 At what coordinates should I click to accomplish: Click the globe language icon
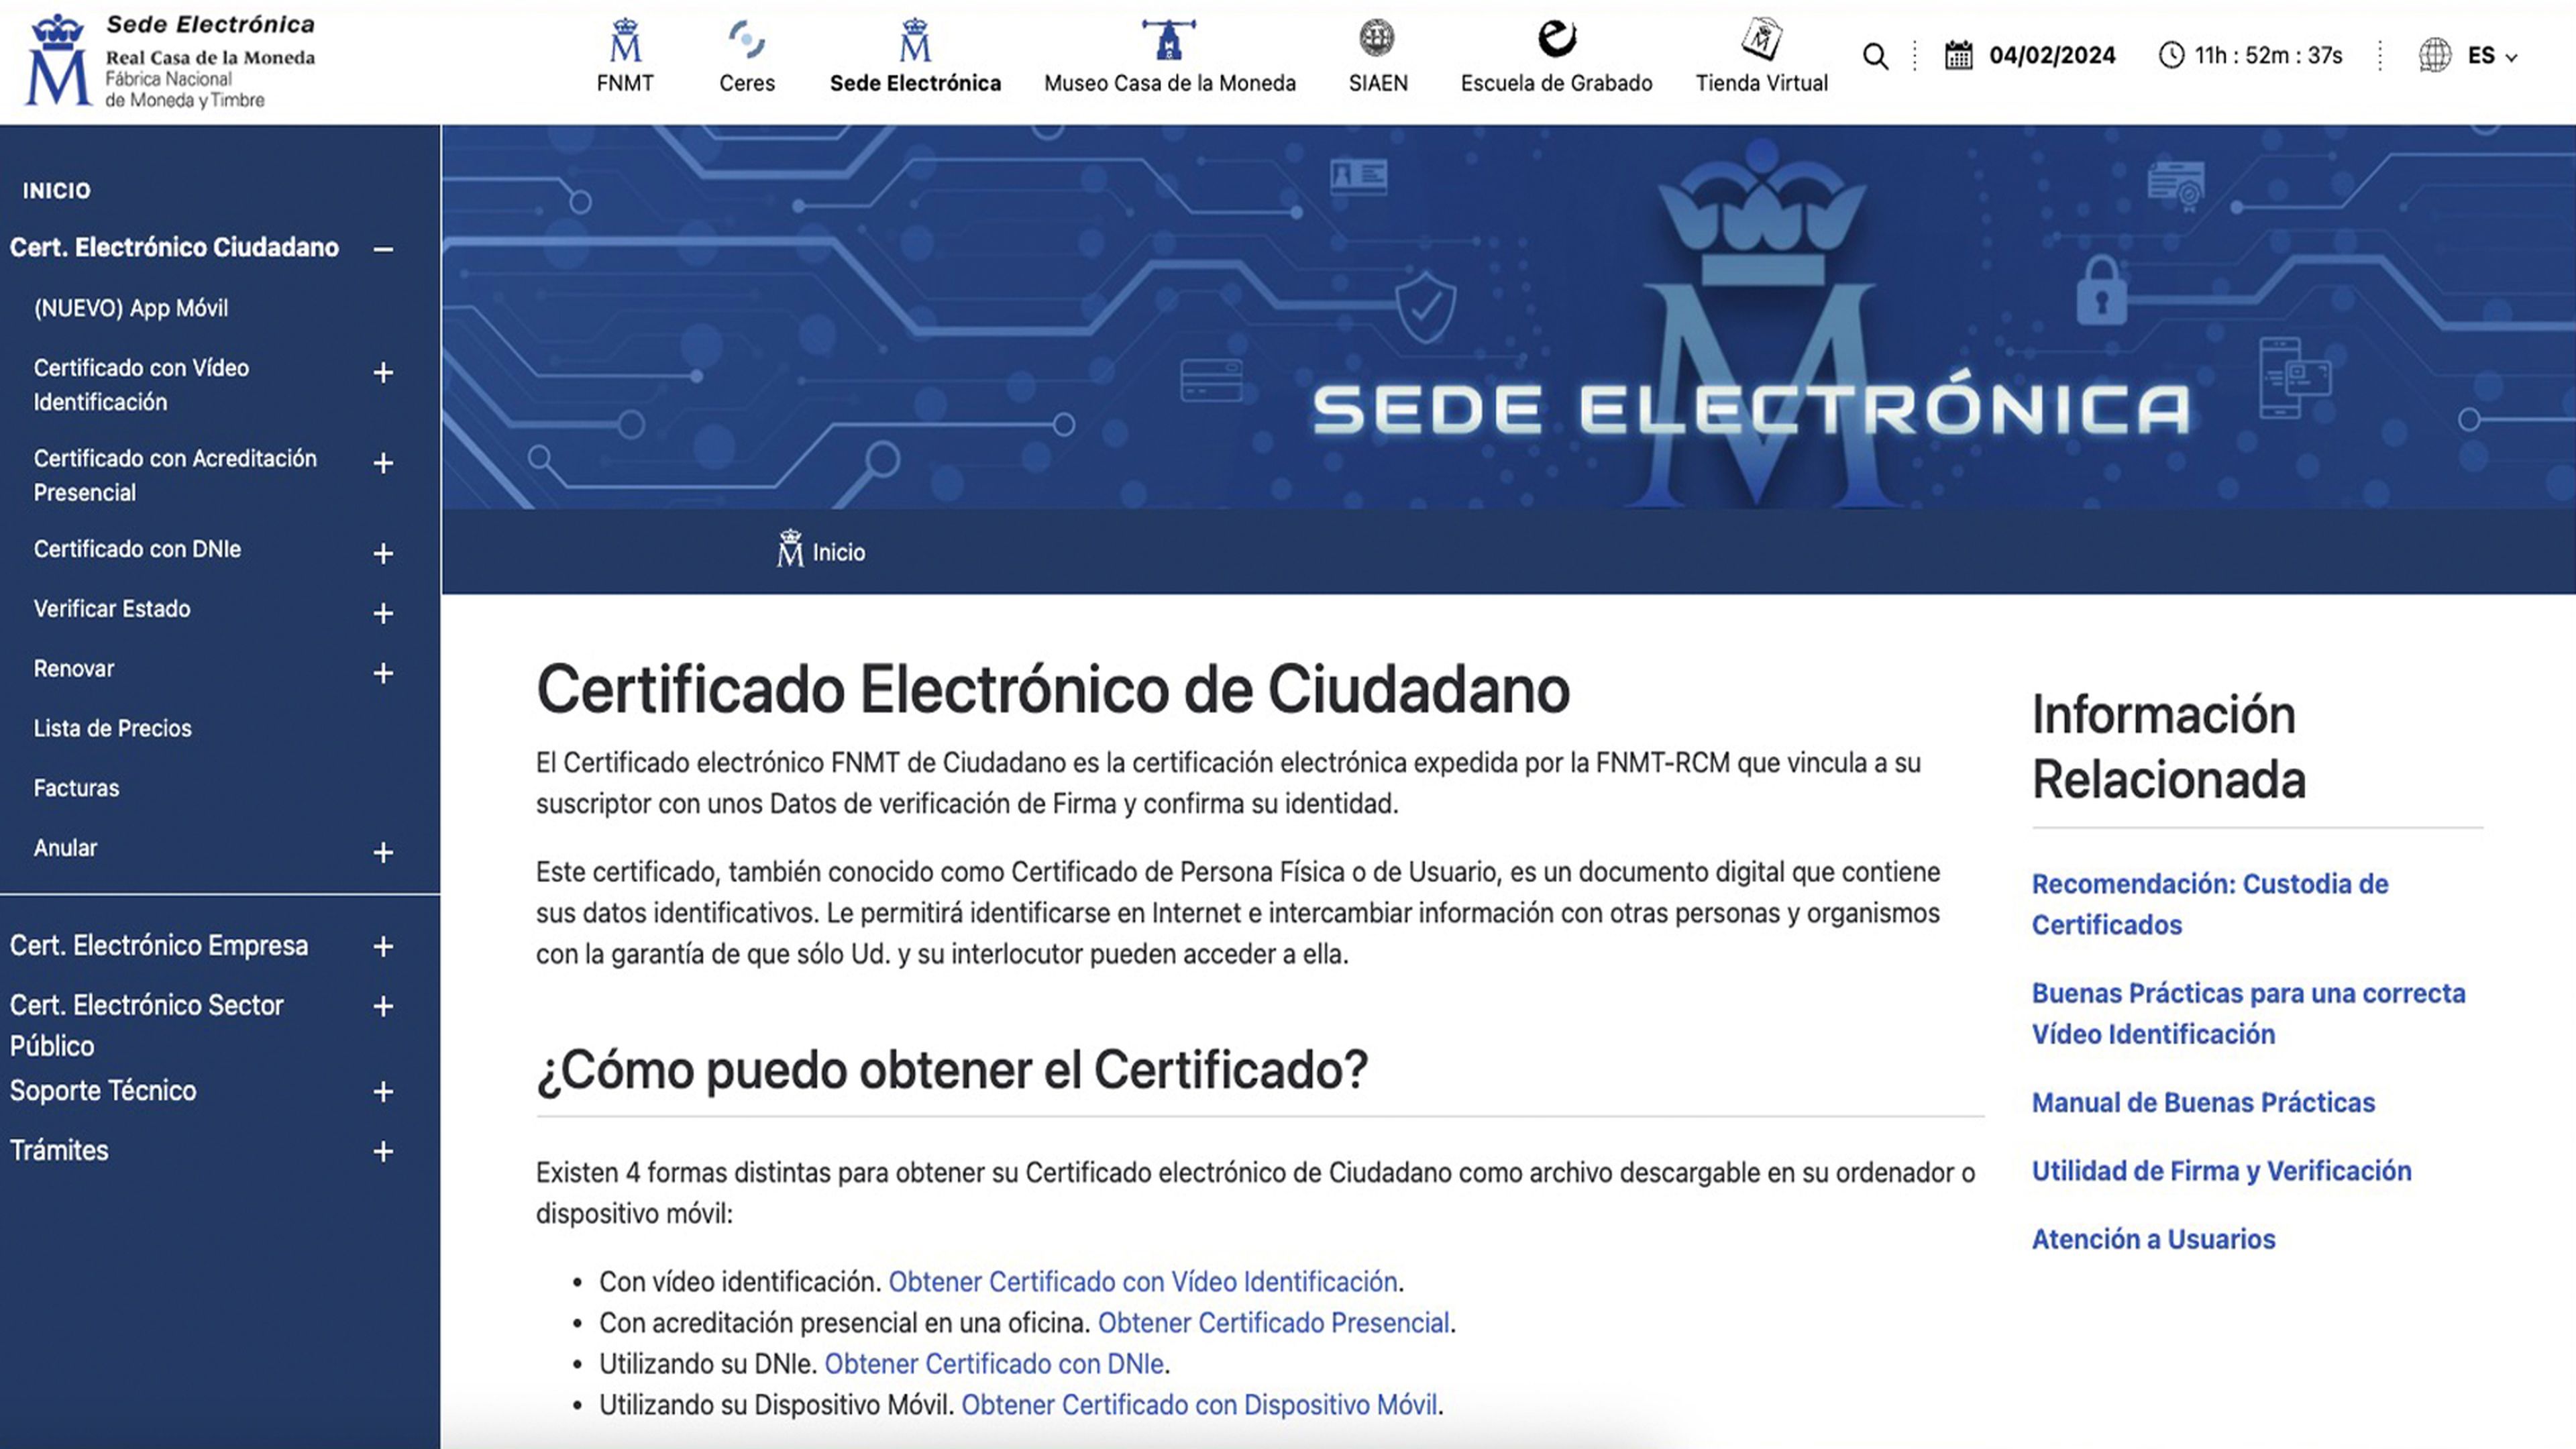pyautogui.click(x=2435, y=55)
